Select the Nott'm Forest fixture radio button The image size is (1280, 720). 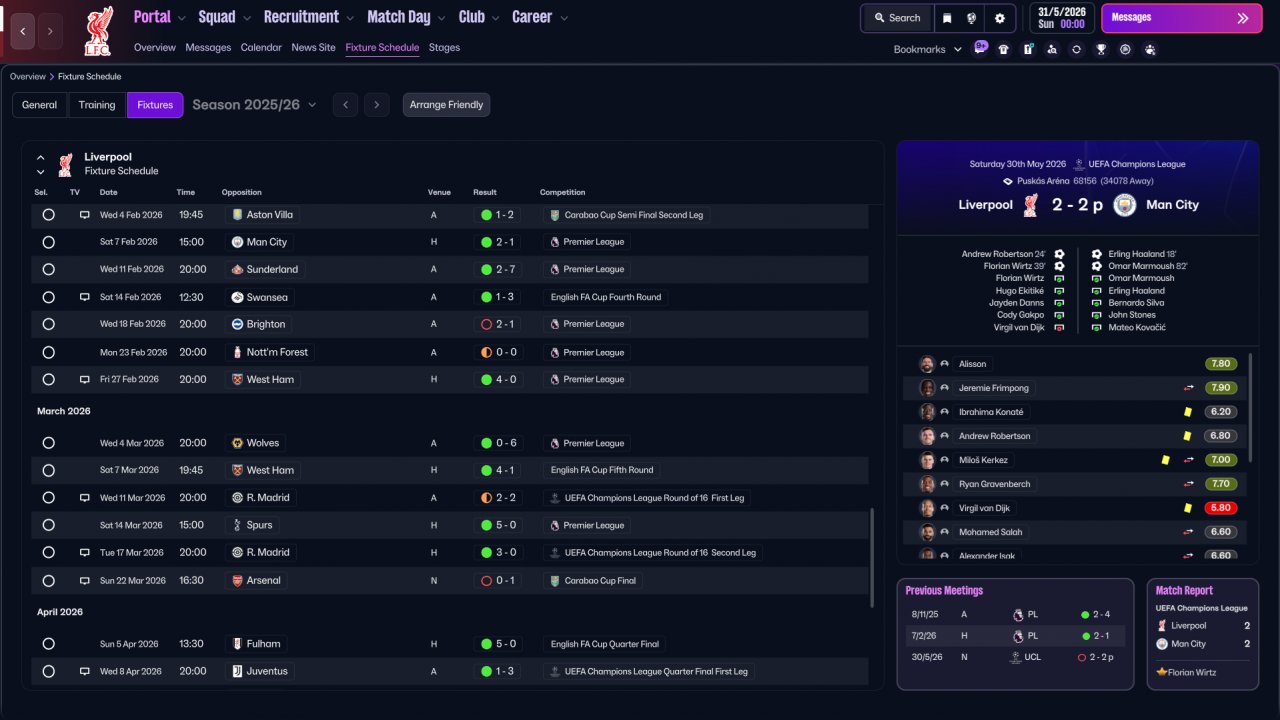coord(48,352)
